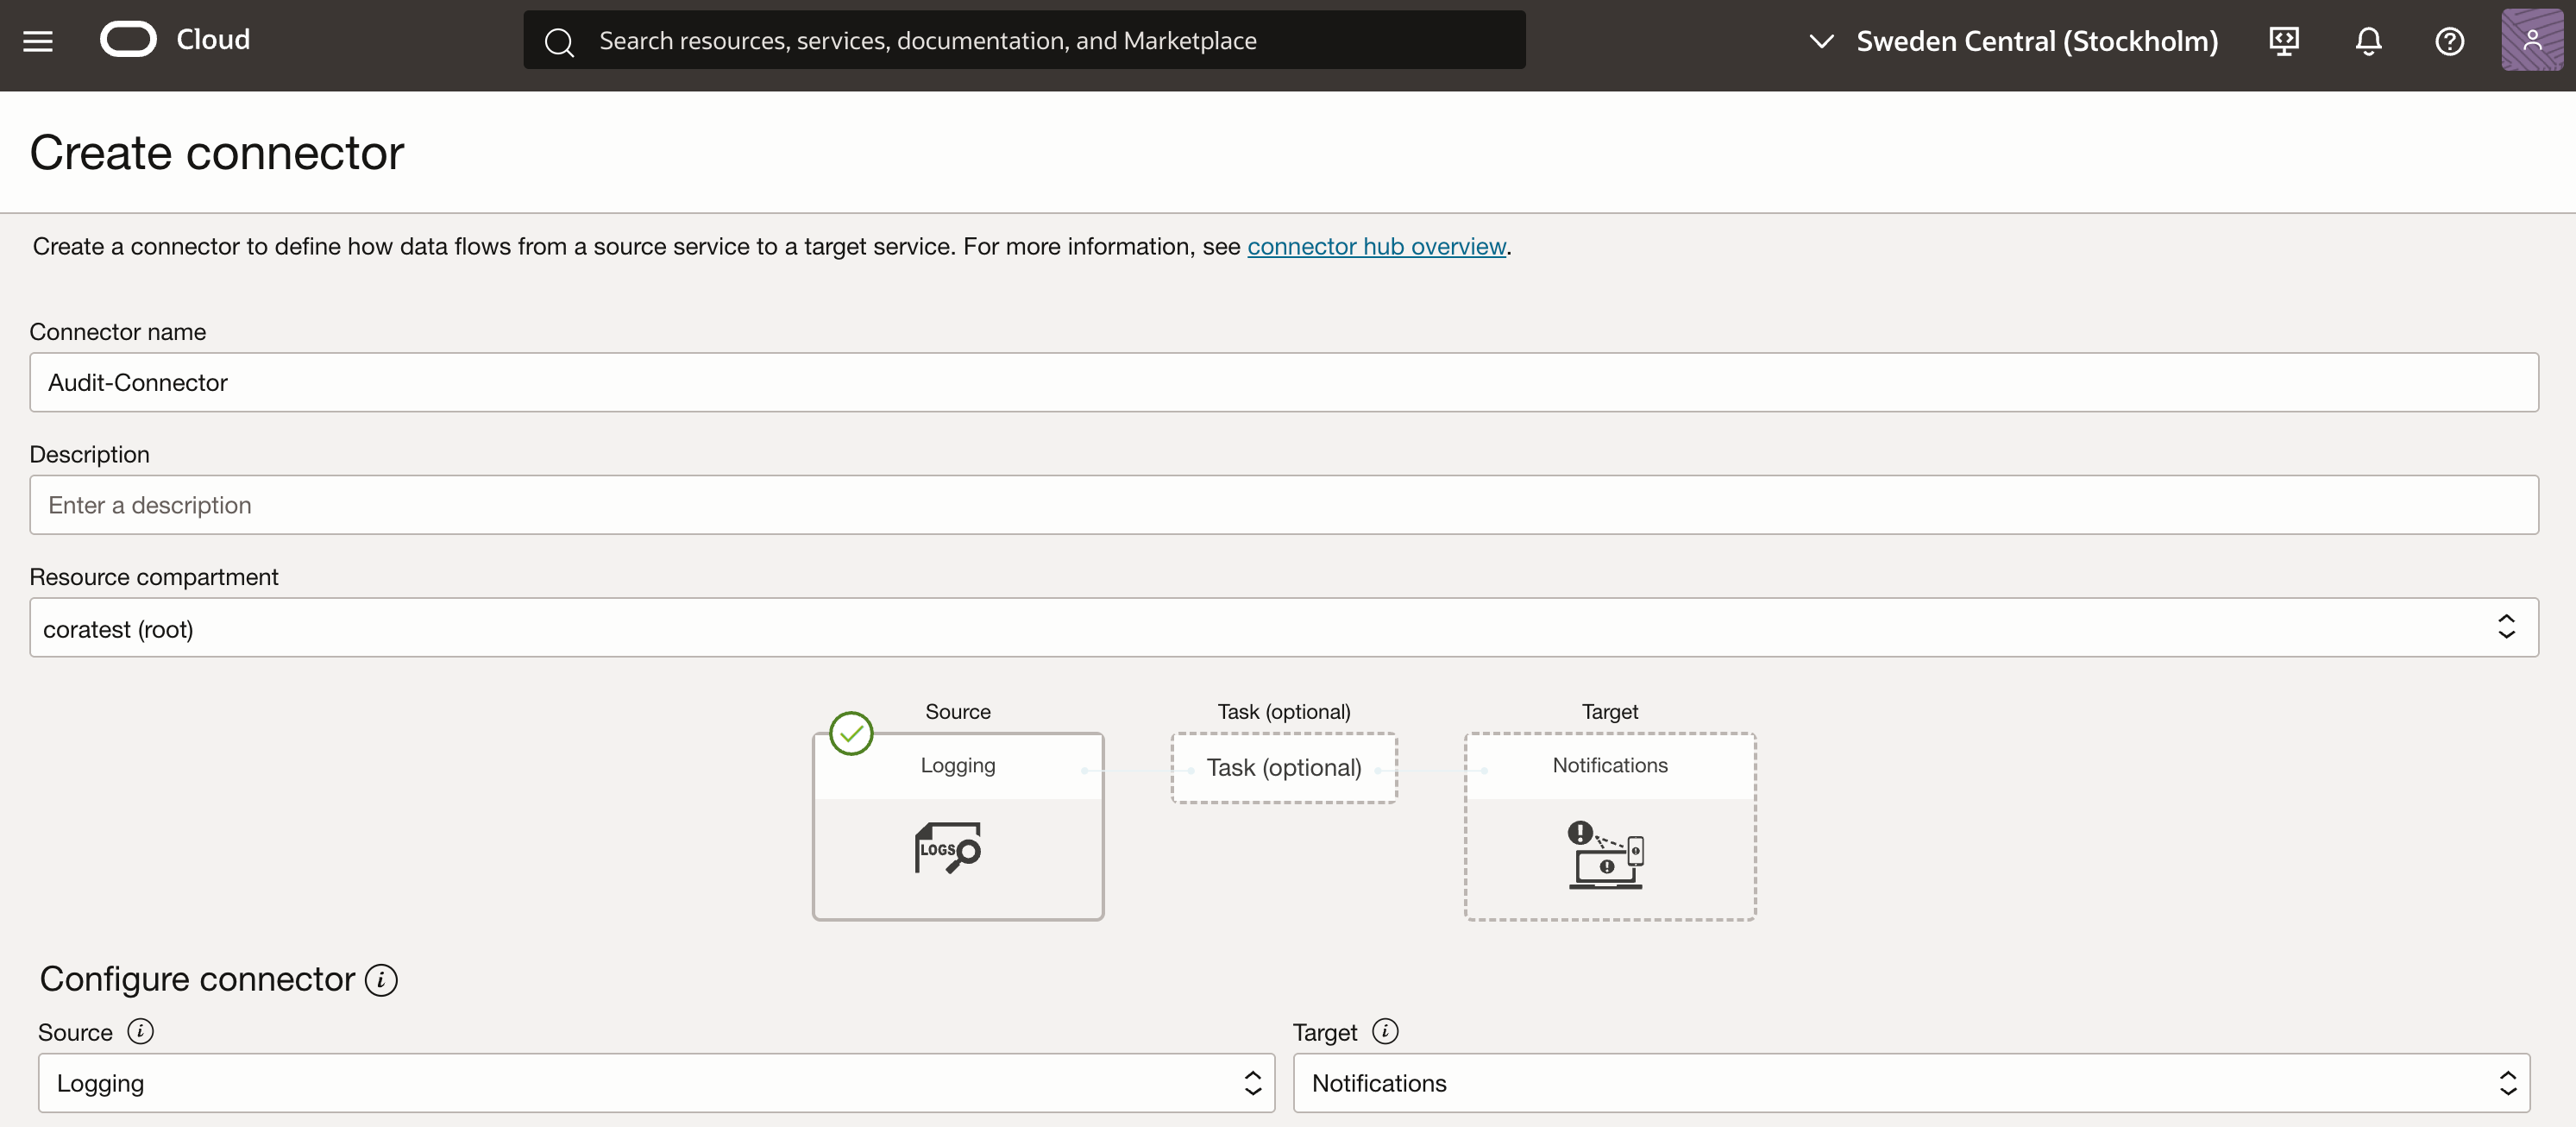Click the Notifications icon in Target card
2576x1127 pixels.
click(x=1606, y=855)
